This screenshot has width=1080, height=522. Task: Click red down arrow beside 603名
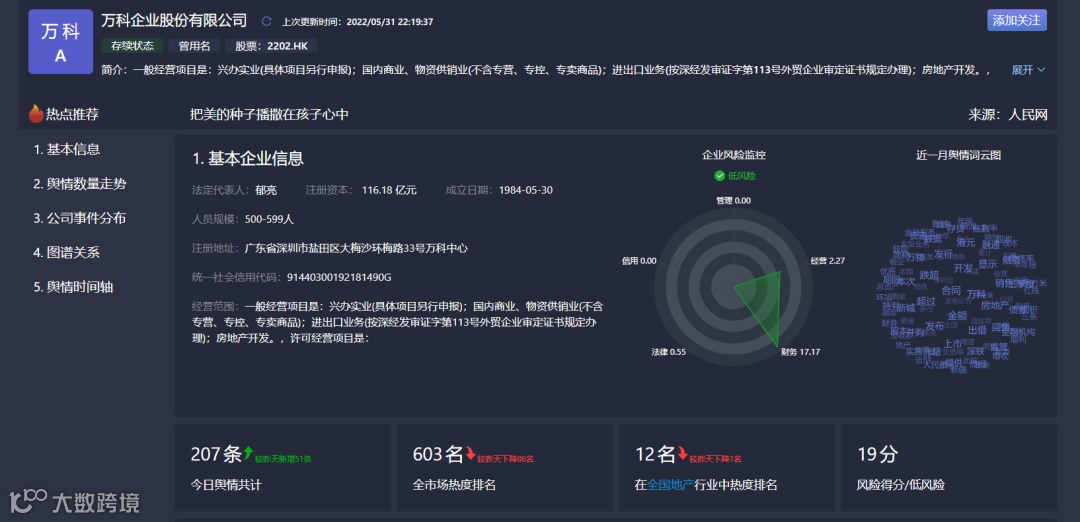pos(470,453)
